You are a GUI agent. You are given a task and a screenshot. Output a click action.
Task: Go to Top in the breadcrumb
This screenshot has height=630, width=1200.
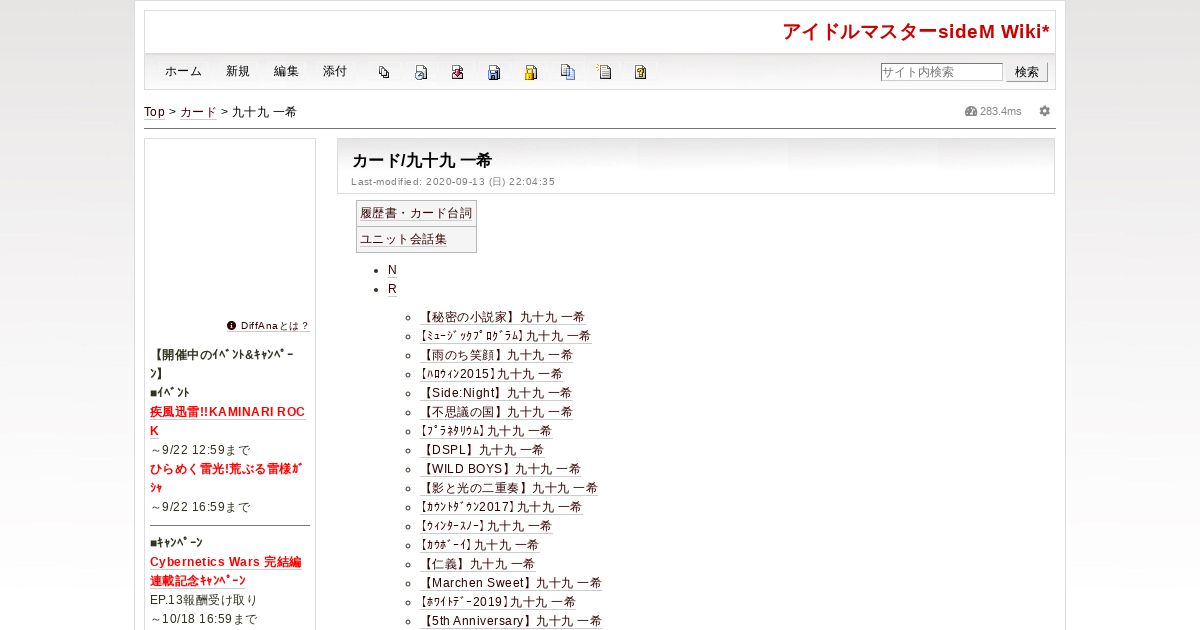pyautogui.click(x=154, y=112)
